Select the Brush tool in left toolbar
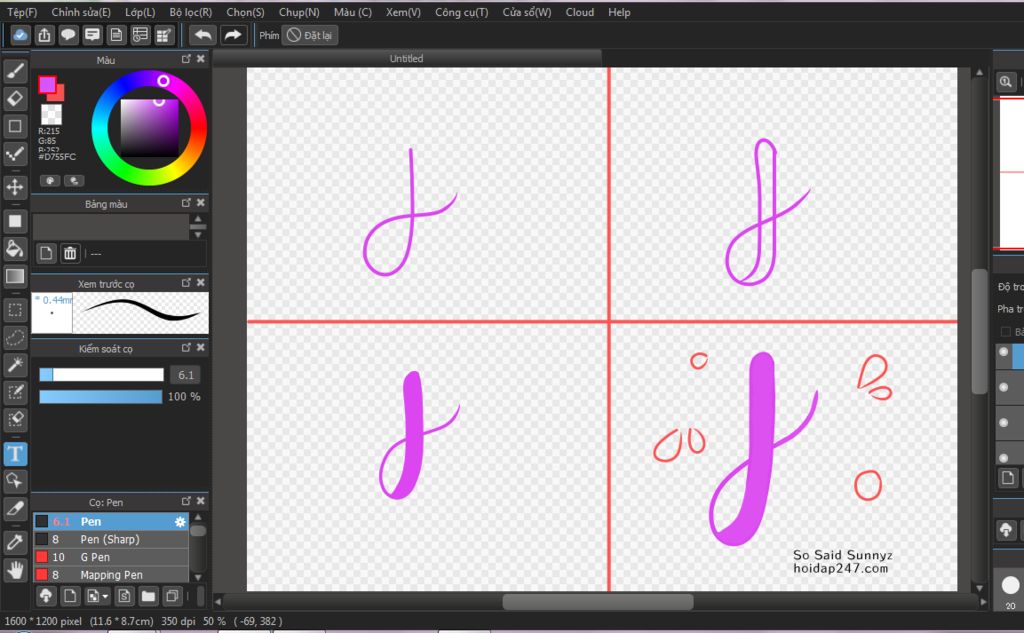This screenshot has height=633, width=1024. [x=15, y=71]
